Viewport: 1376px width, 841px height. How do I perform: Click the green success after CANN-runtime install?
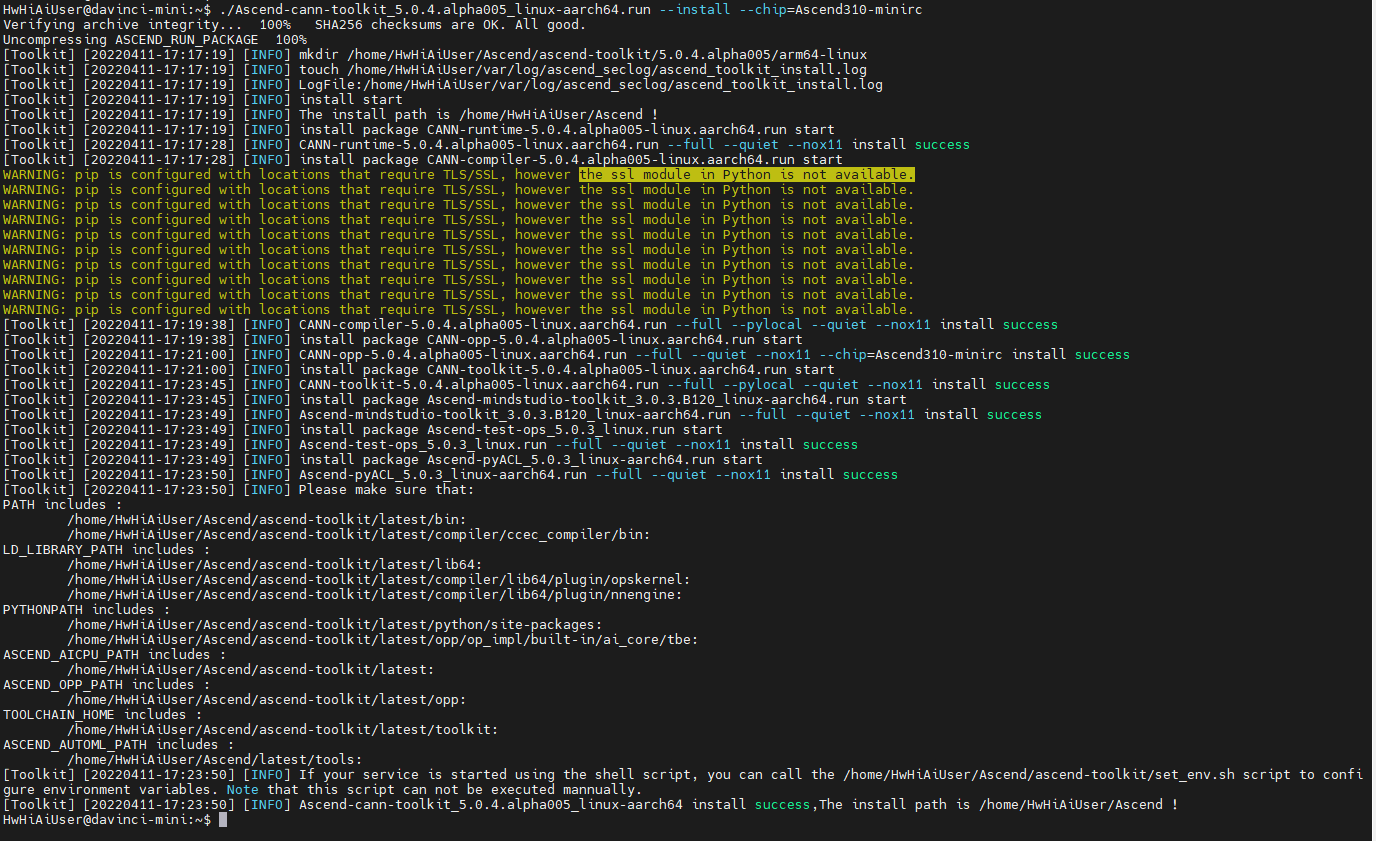(x=942, y=144)
